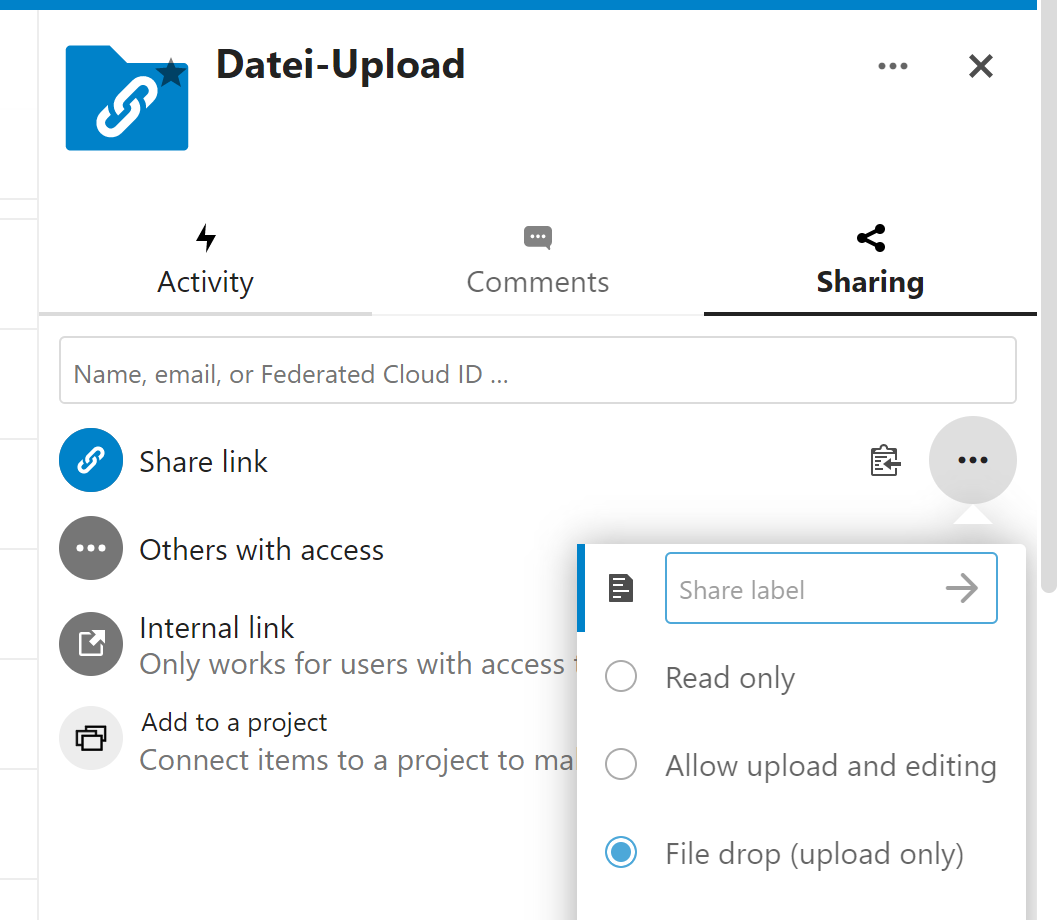The image size is (1061, 920).
Task: Open the sidebar three-dot menu next to Datei-Upload
Action: point(893,66)
